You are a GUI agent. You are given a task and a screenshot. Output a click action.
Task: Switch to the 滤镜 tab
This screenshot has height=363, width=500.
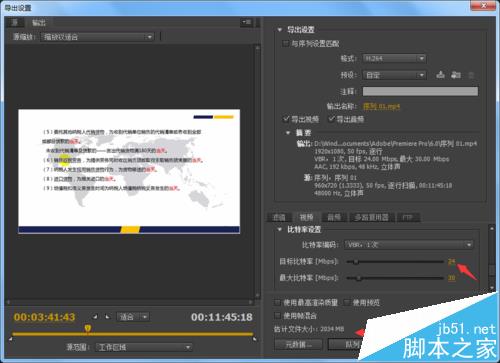point(279,217)
